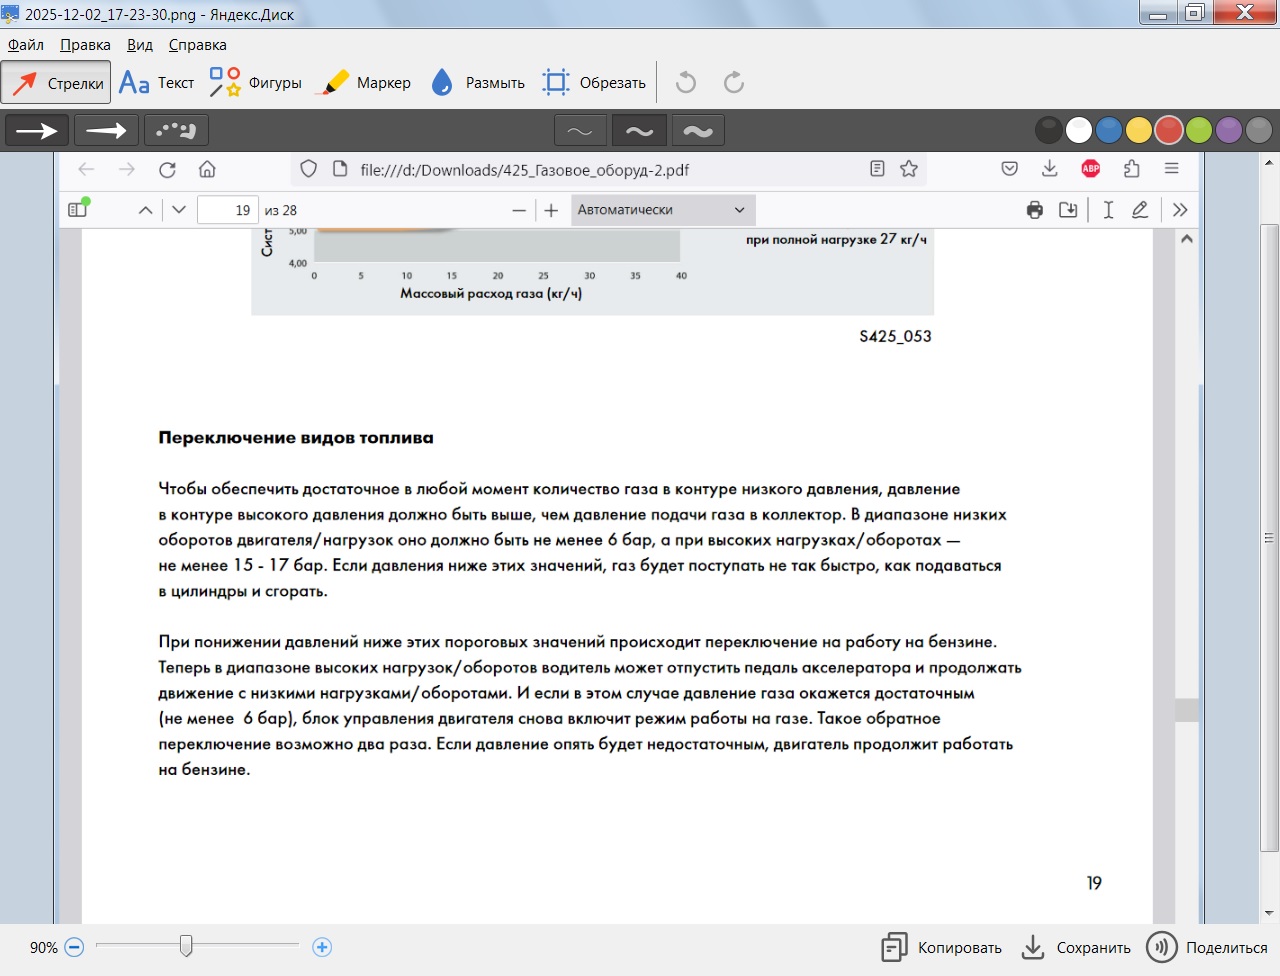The width and height of the screenshot is (1280, 976).
Task: Click the redo arrow icon
Action: [734, 83]
